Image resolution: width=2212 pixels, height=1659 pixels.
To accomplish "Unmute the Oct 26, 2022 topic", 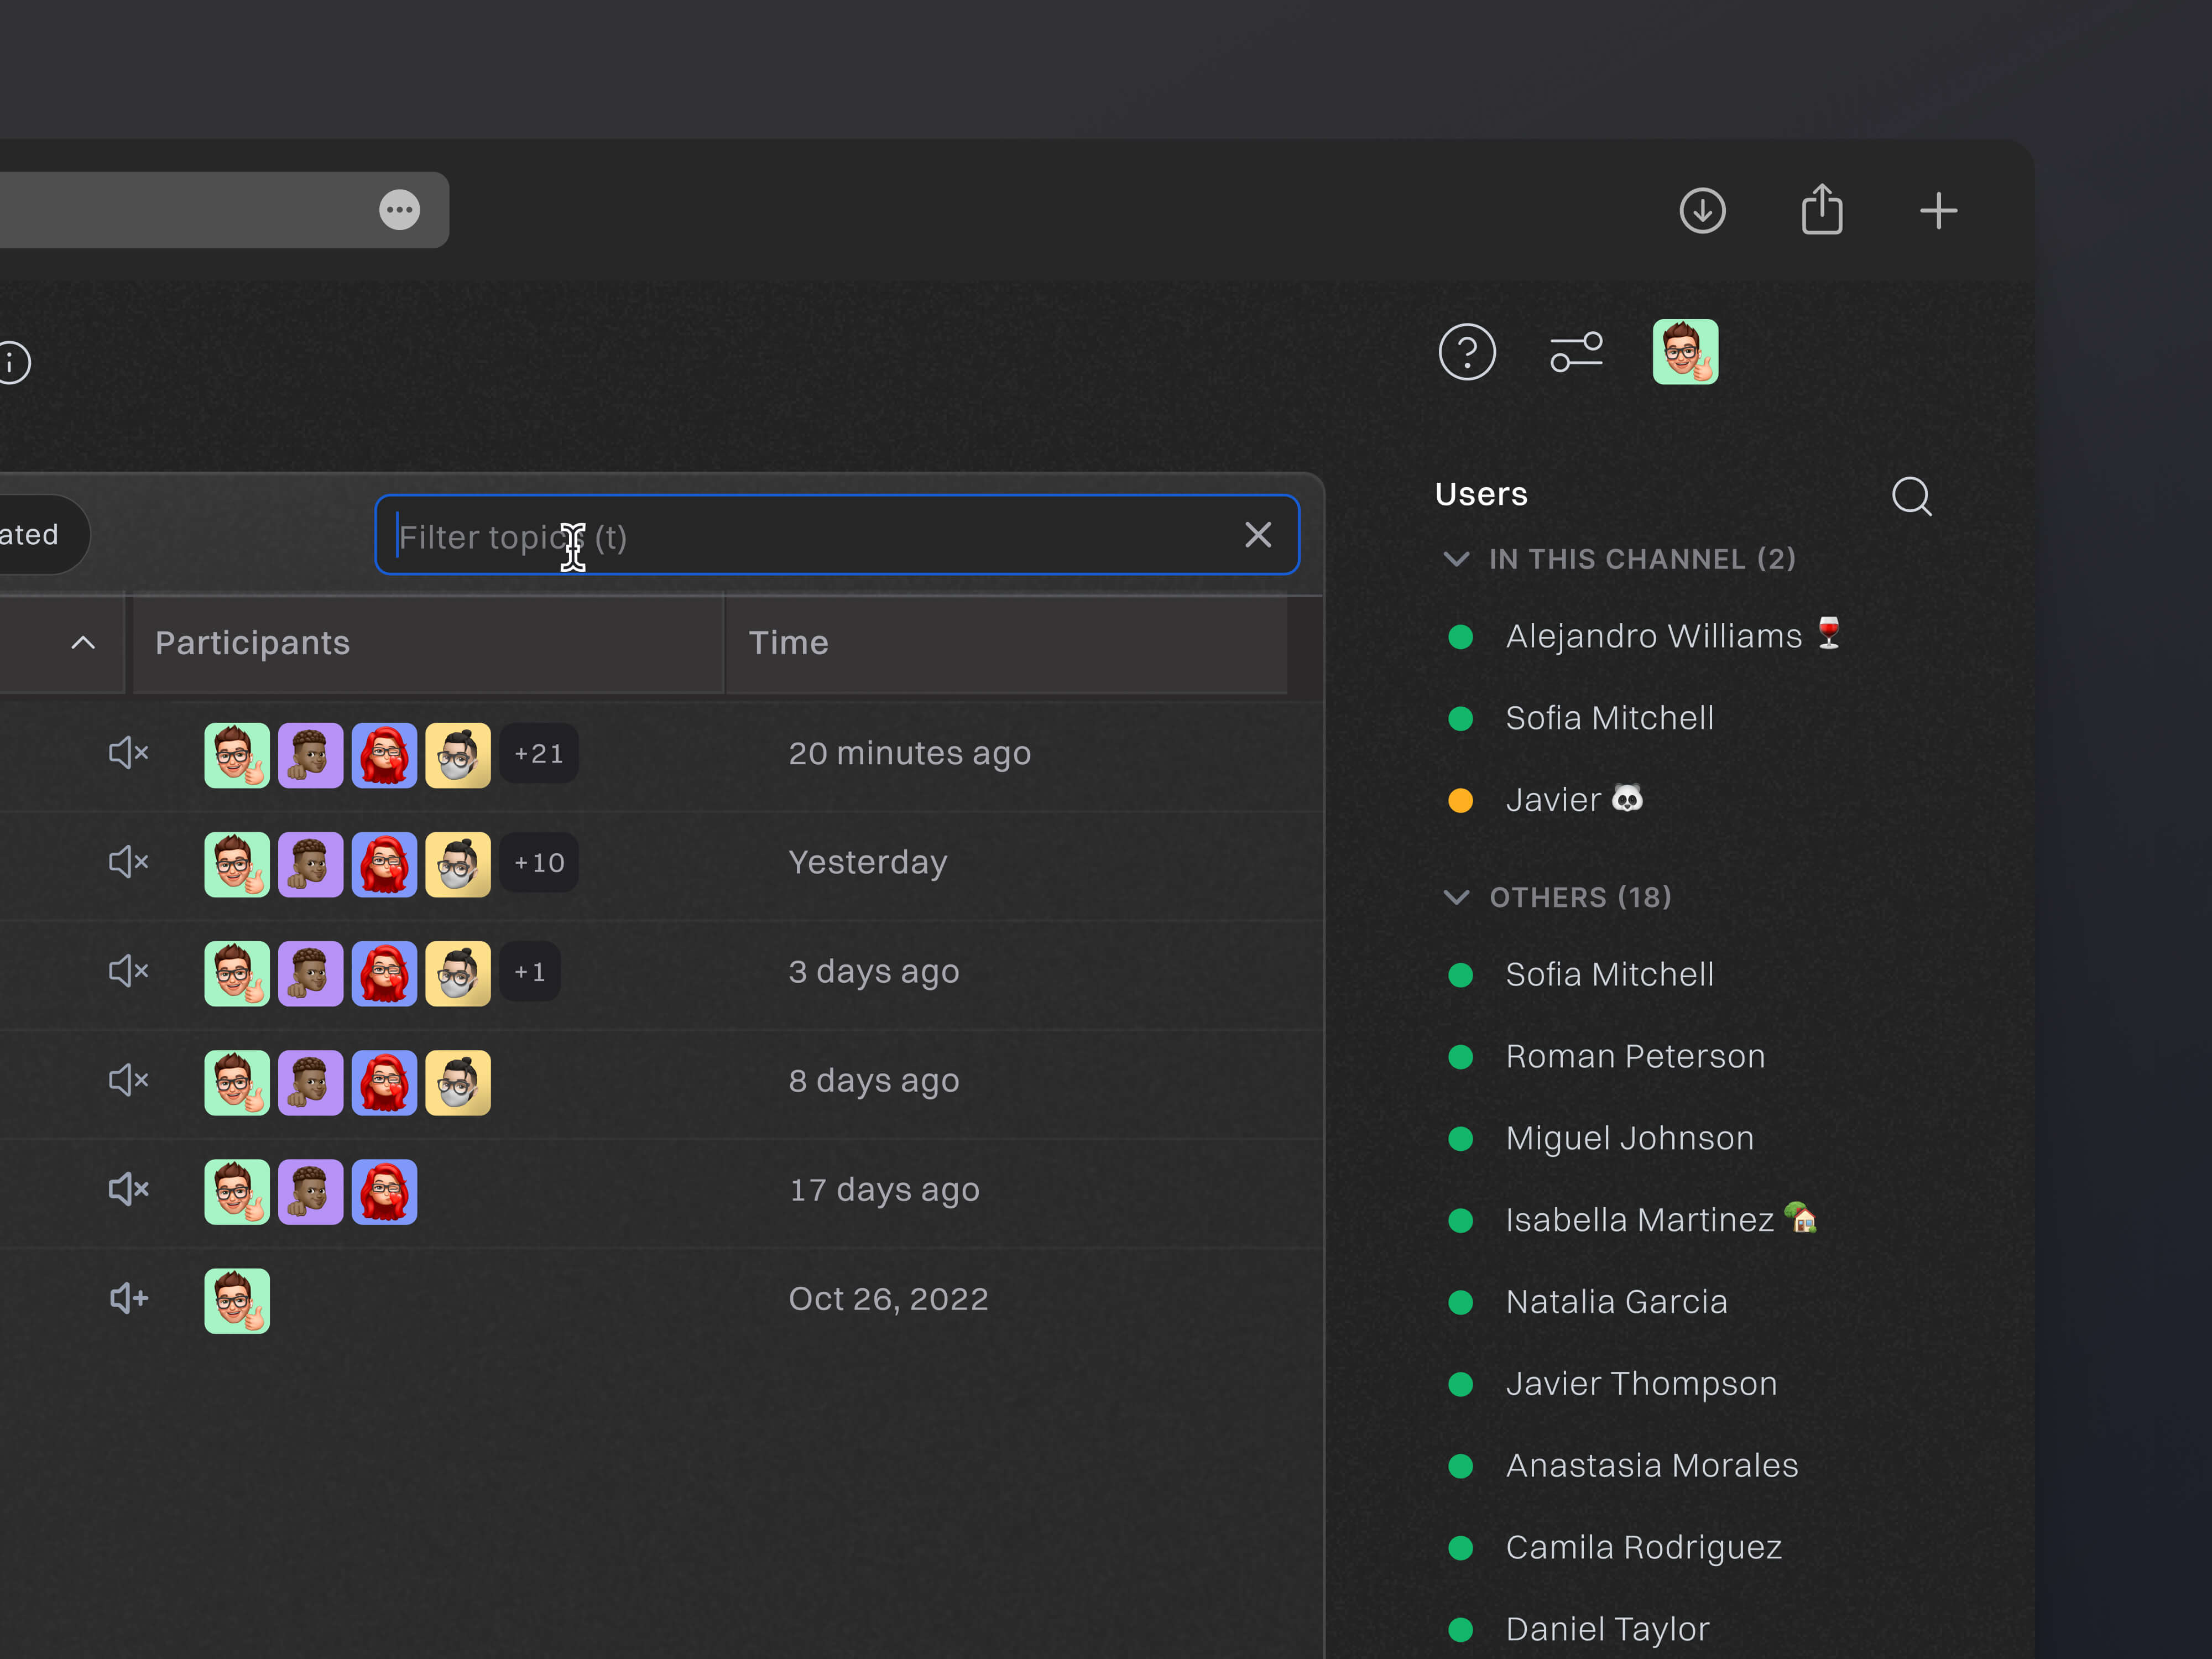I will click(x=128, y=1299).
